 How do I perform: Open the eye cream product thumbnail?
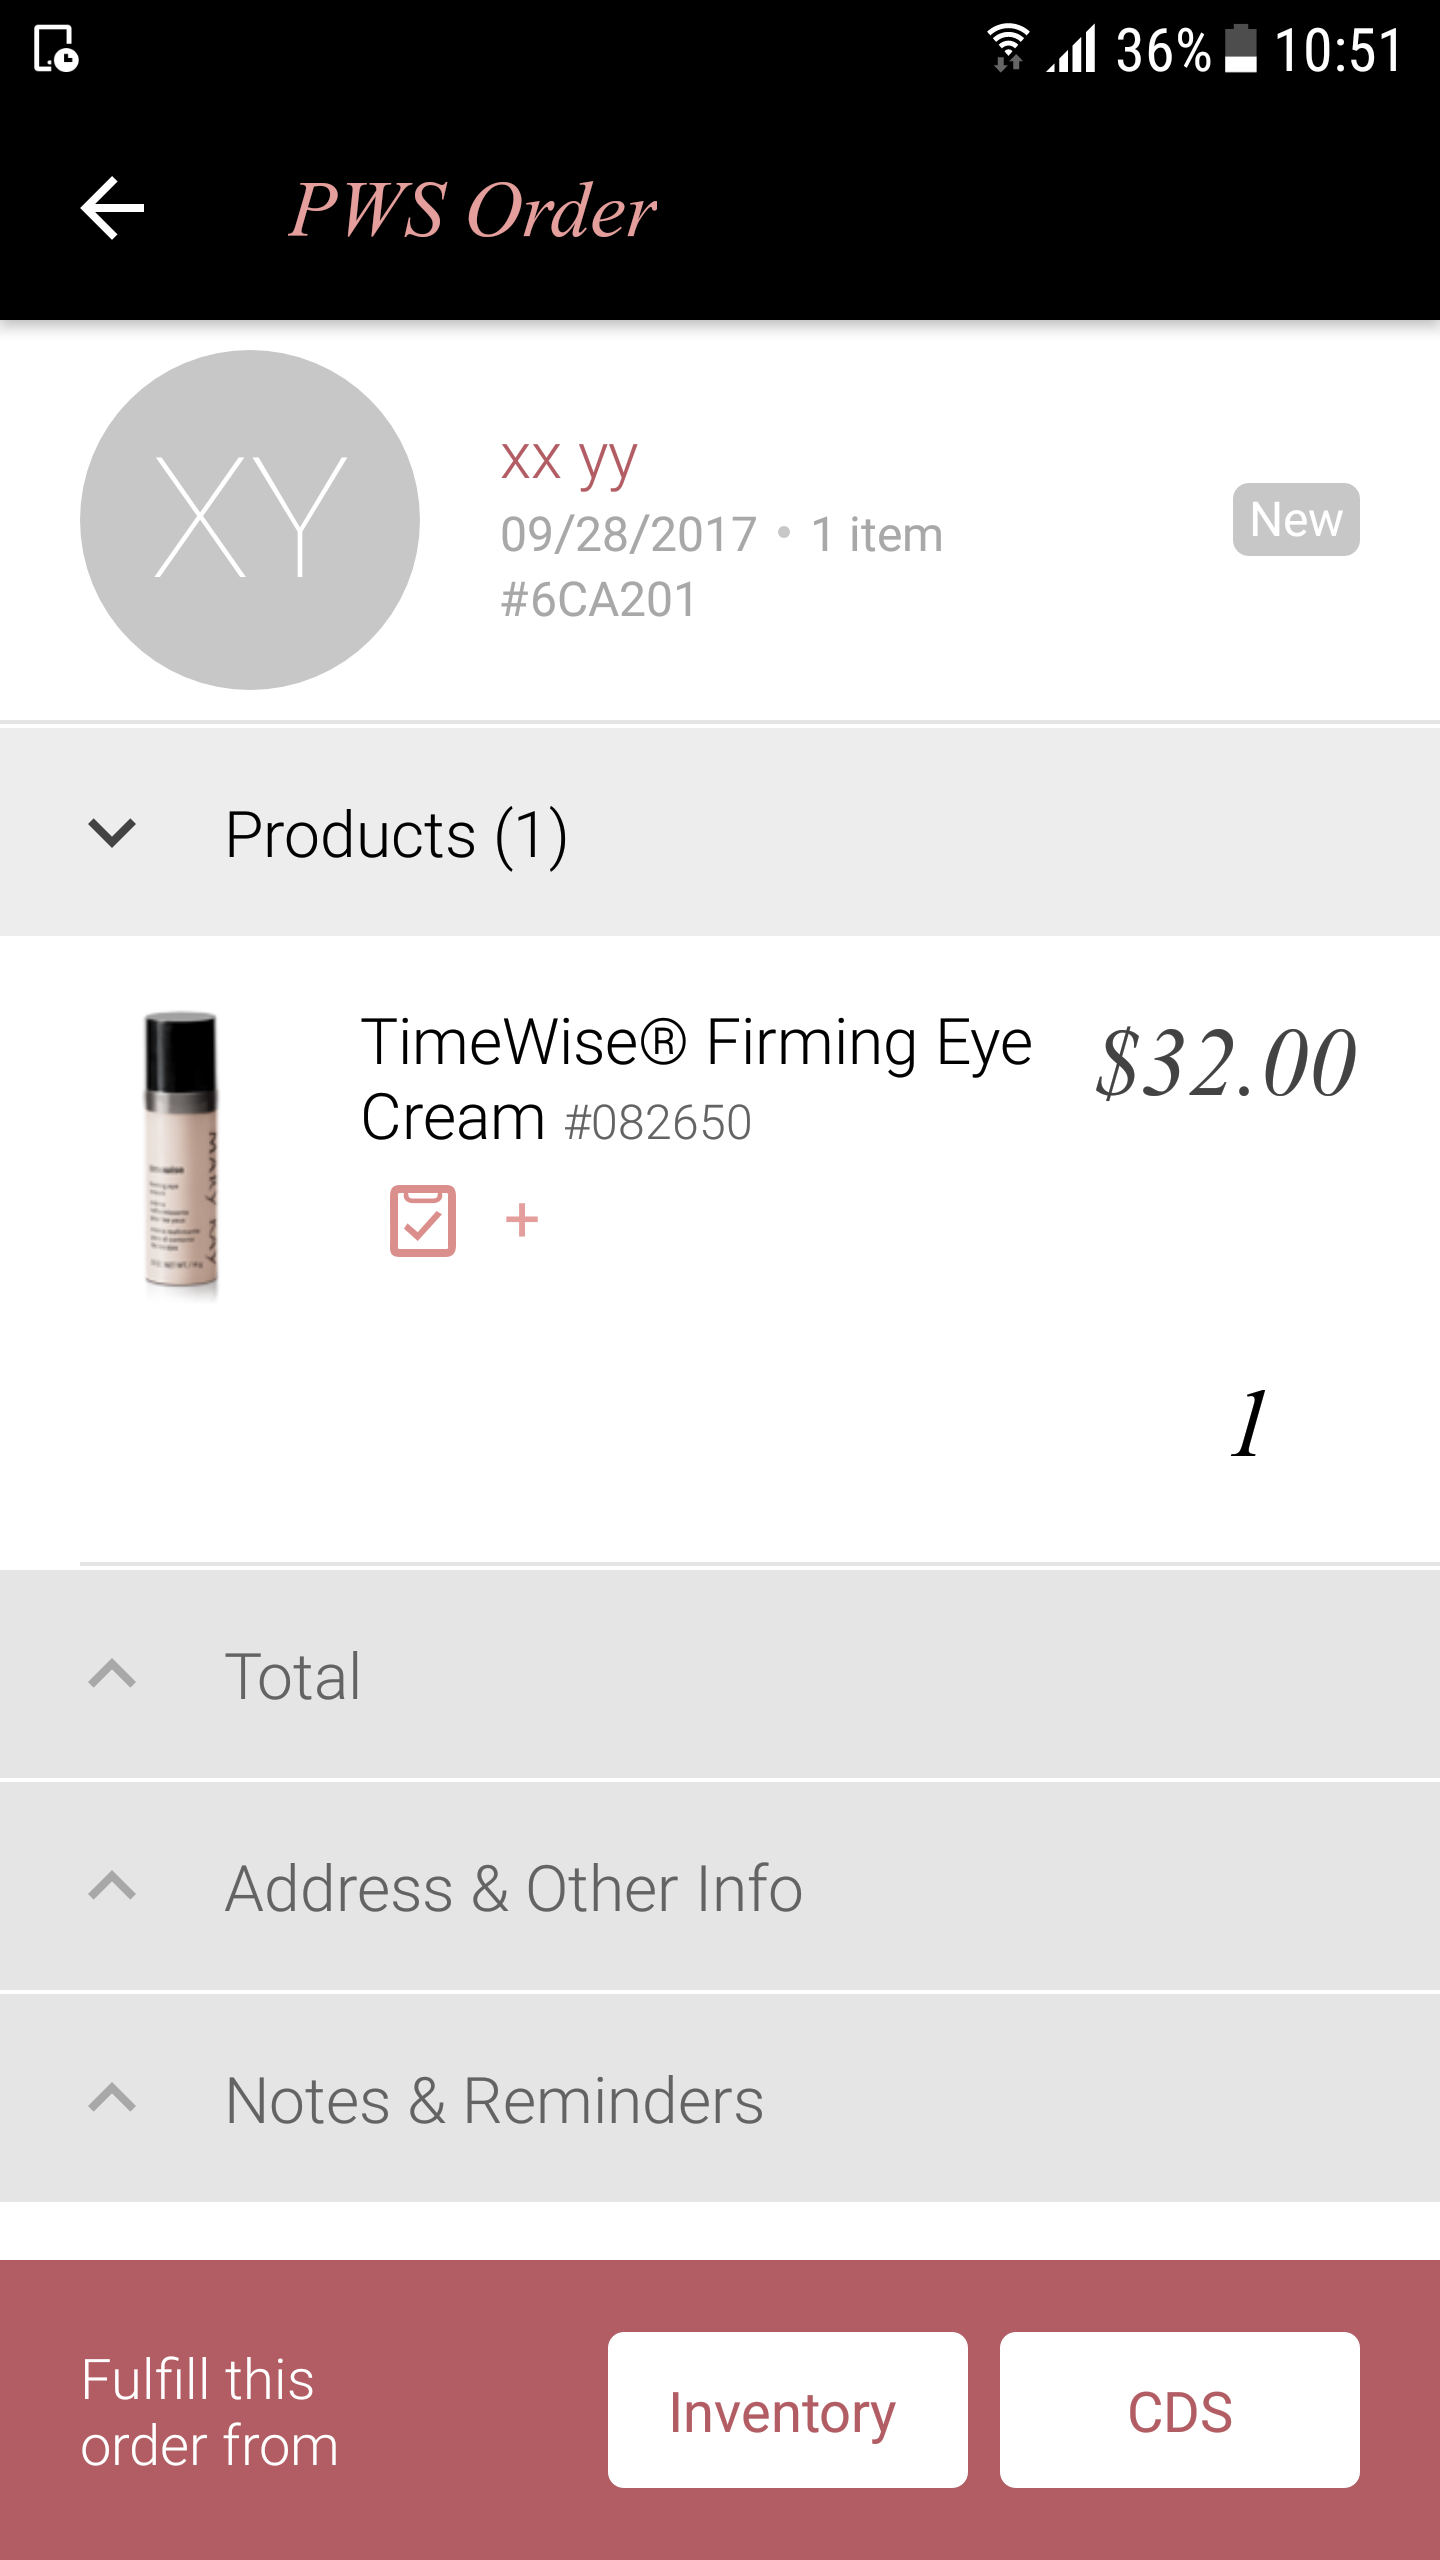(181, 1155)
